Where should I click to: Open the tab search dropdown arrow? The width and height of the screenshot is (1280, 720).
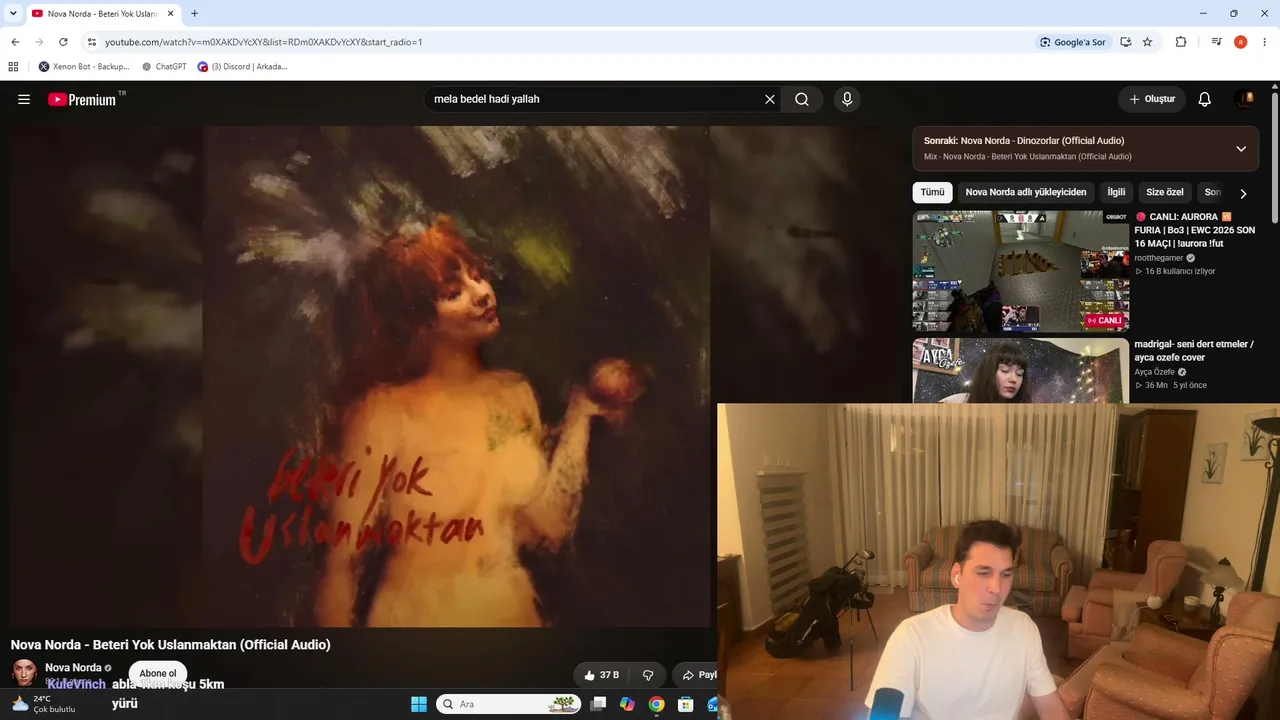[x=13, y=14]
